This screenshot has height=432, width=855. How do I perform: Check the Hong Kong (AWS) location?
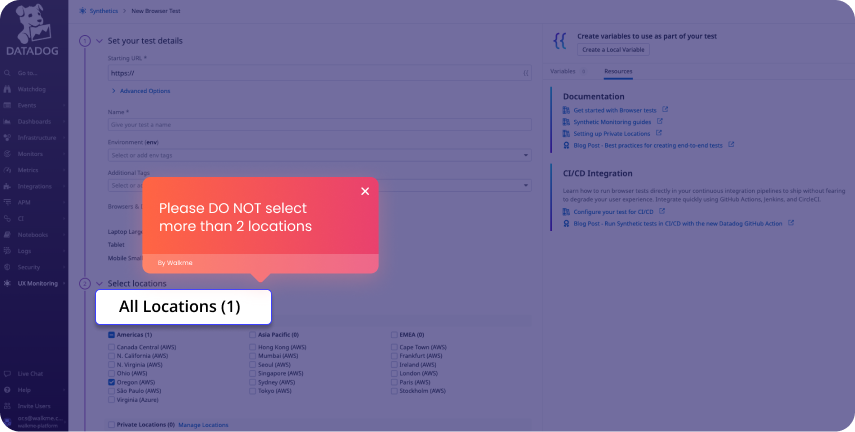[253, 347]
